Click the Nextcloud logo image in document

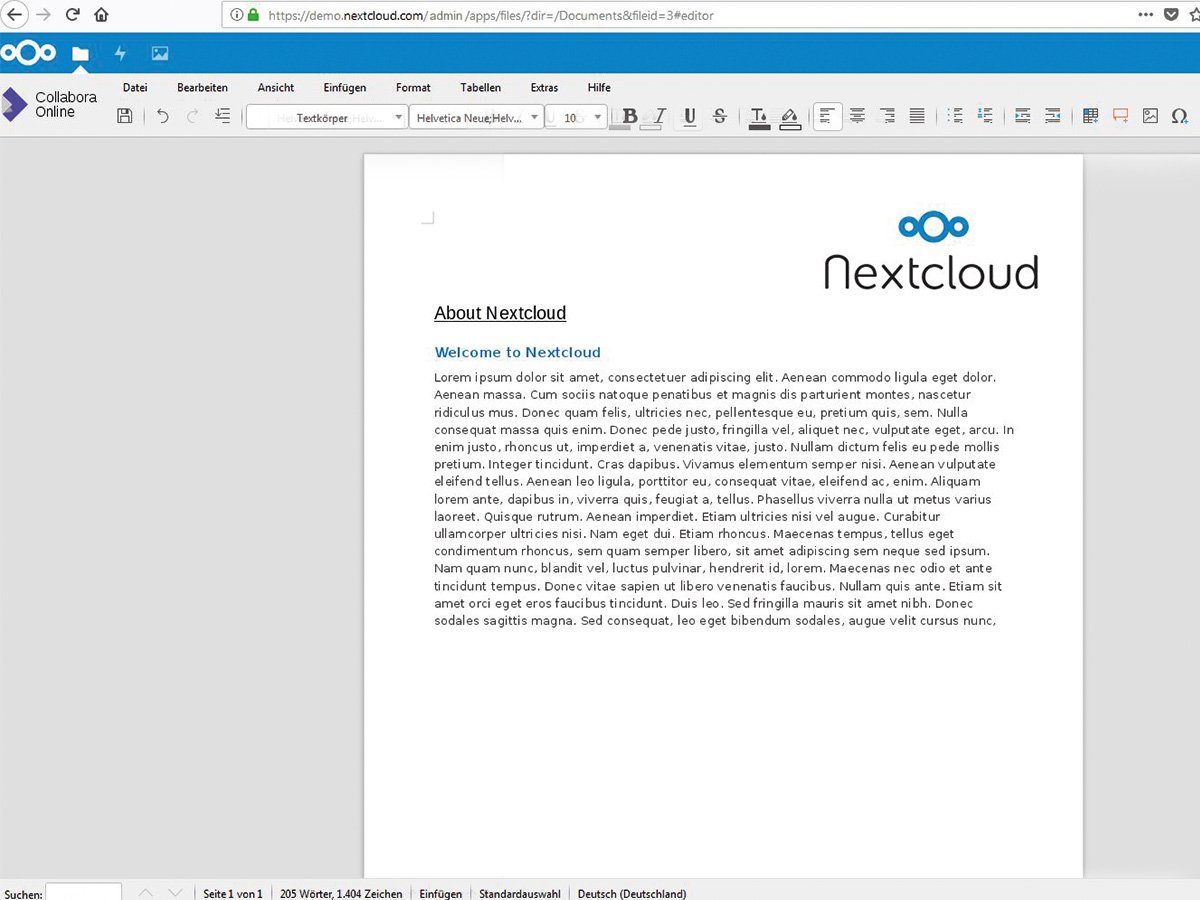[932, 251]
